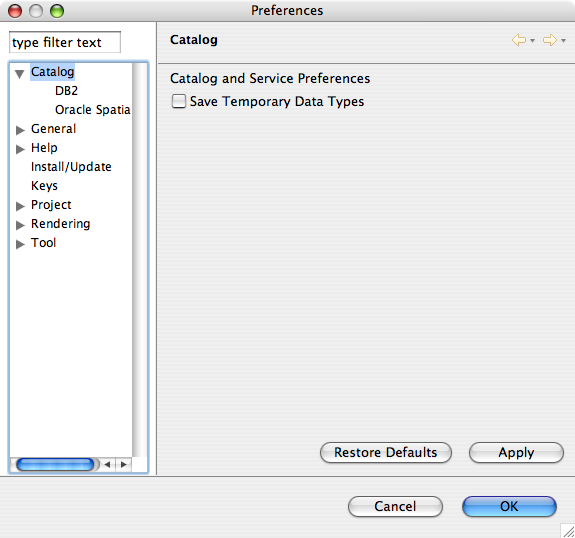
Task: Open the Keys preference page
Action: click(x=44, y=186)
